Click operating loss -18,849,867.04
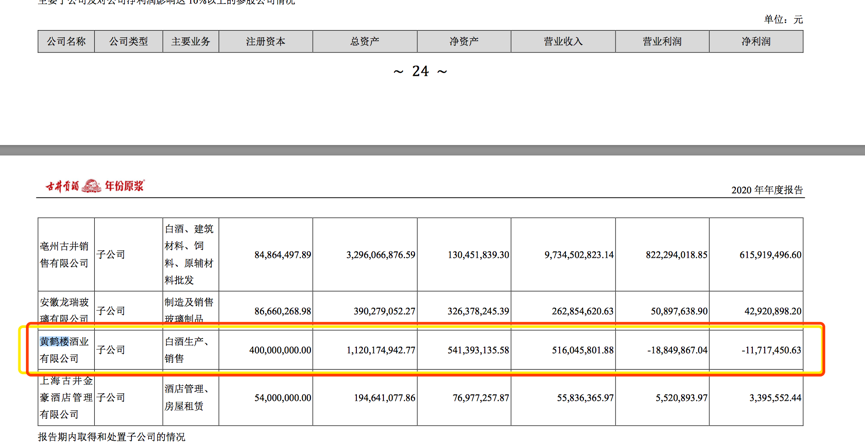Image resolution: width=865 pixels, height=446 pixels. [678, 351]
